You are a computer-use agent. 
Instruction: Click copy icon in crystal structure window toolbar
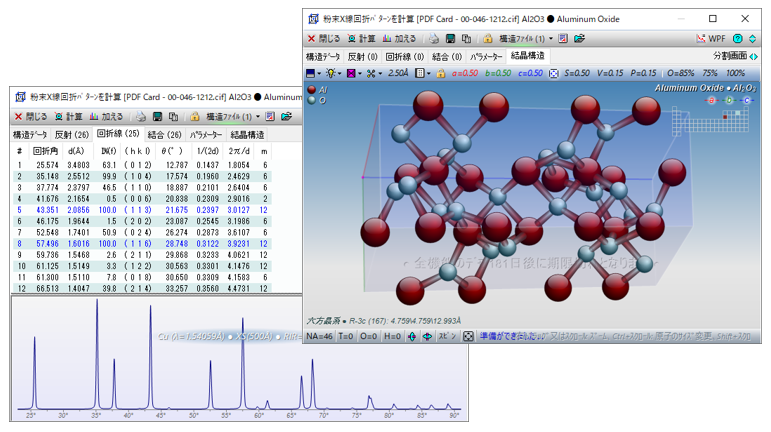[466, 38]
